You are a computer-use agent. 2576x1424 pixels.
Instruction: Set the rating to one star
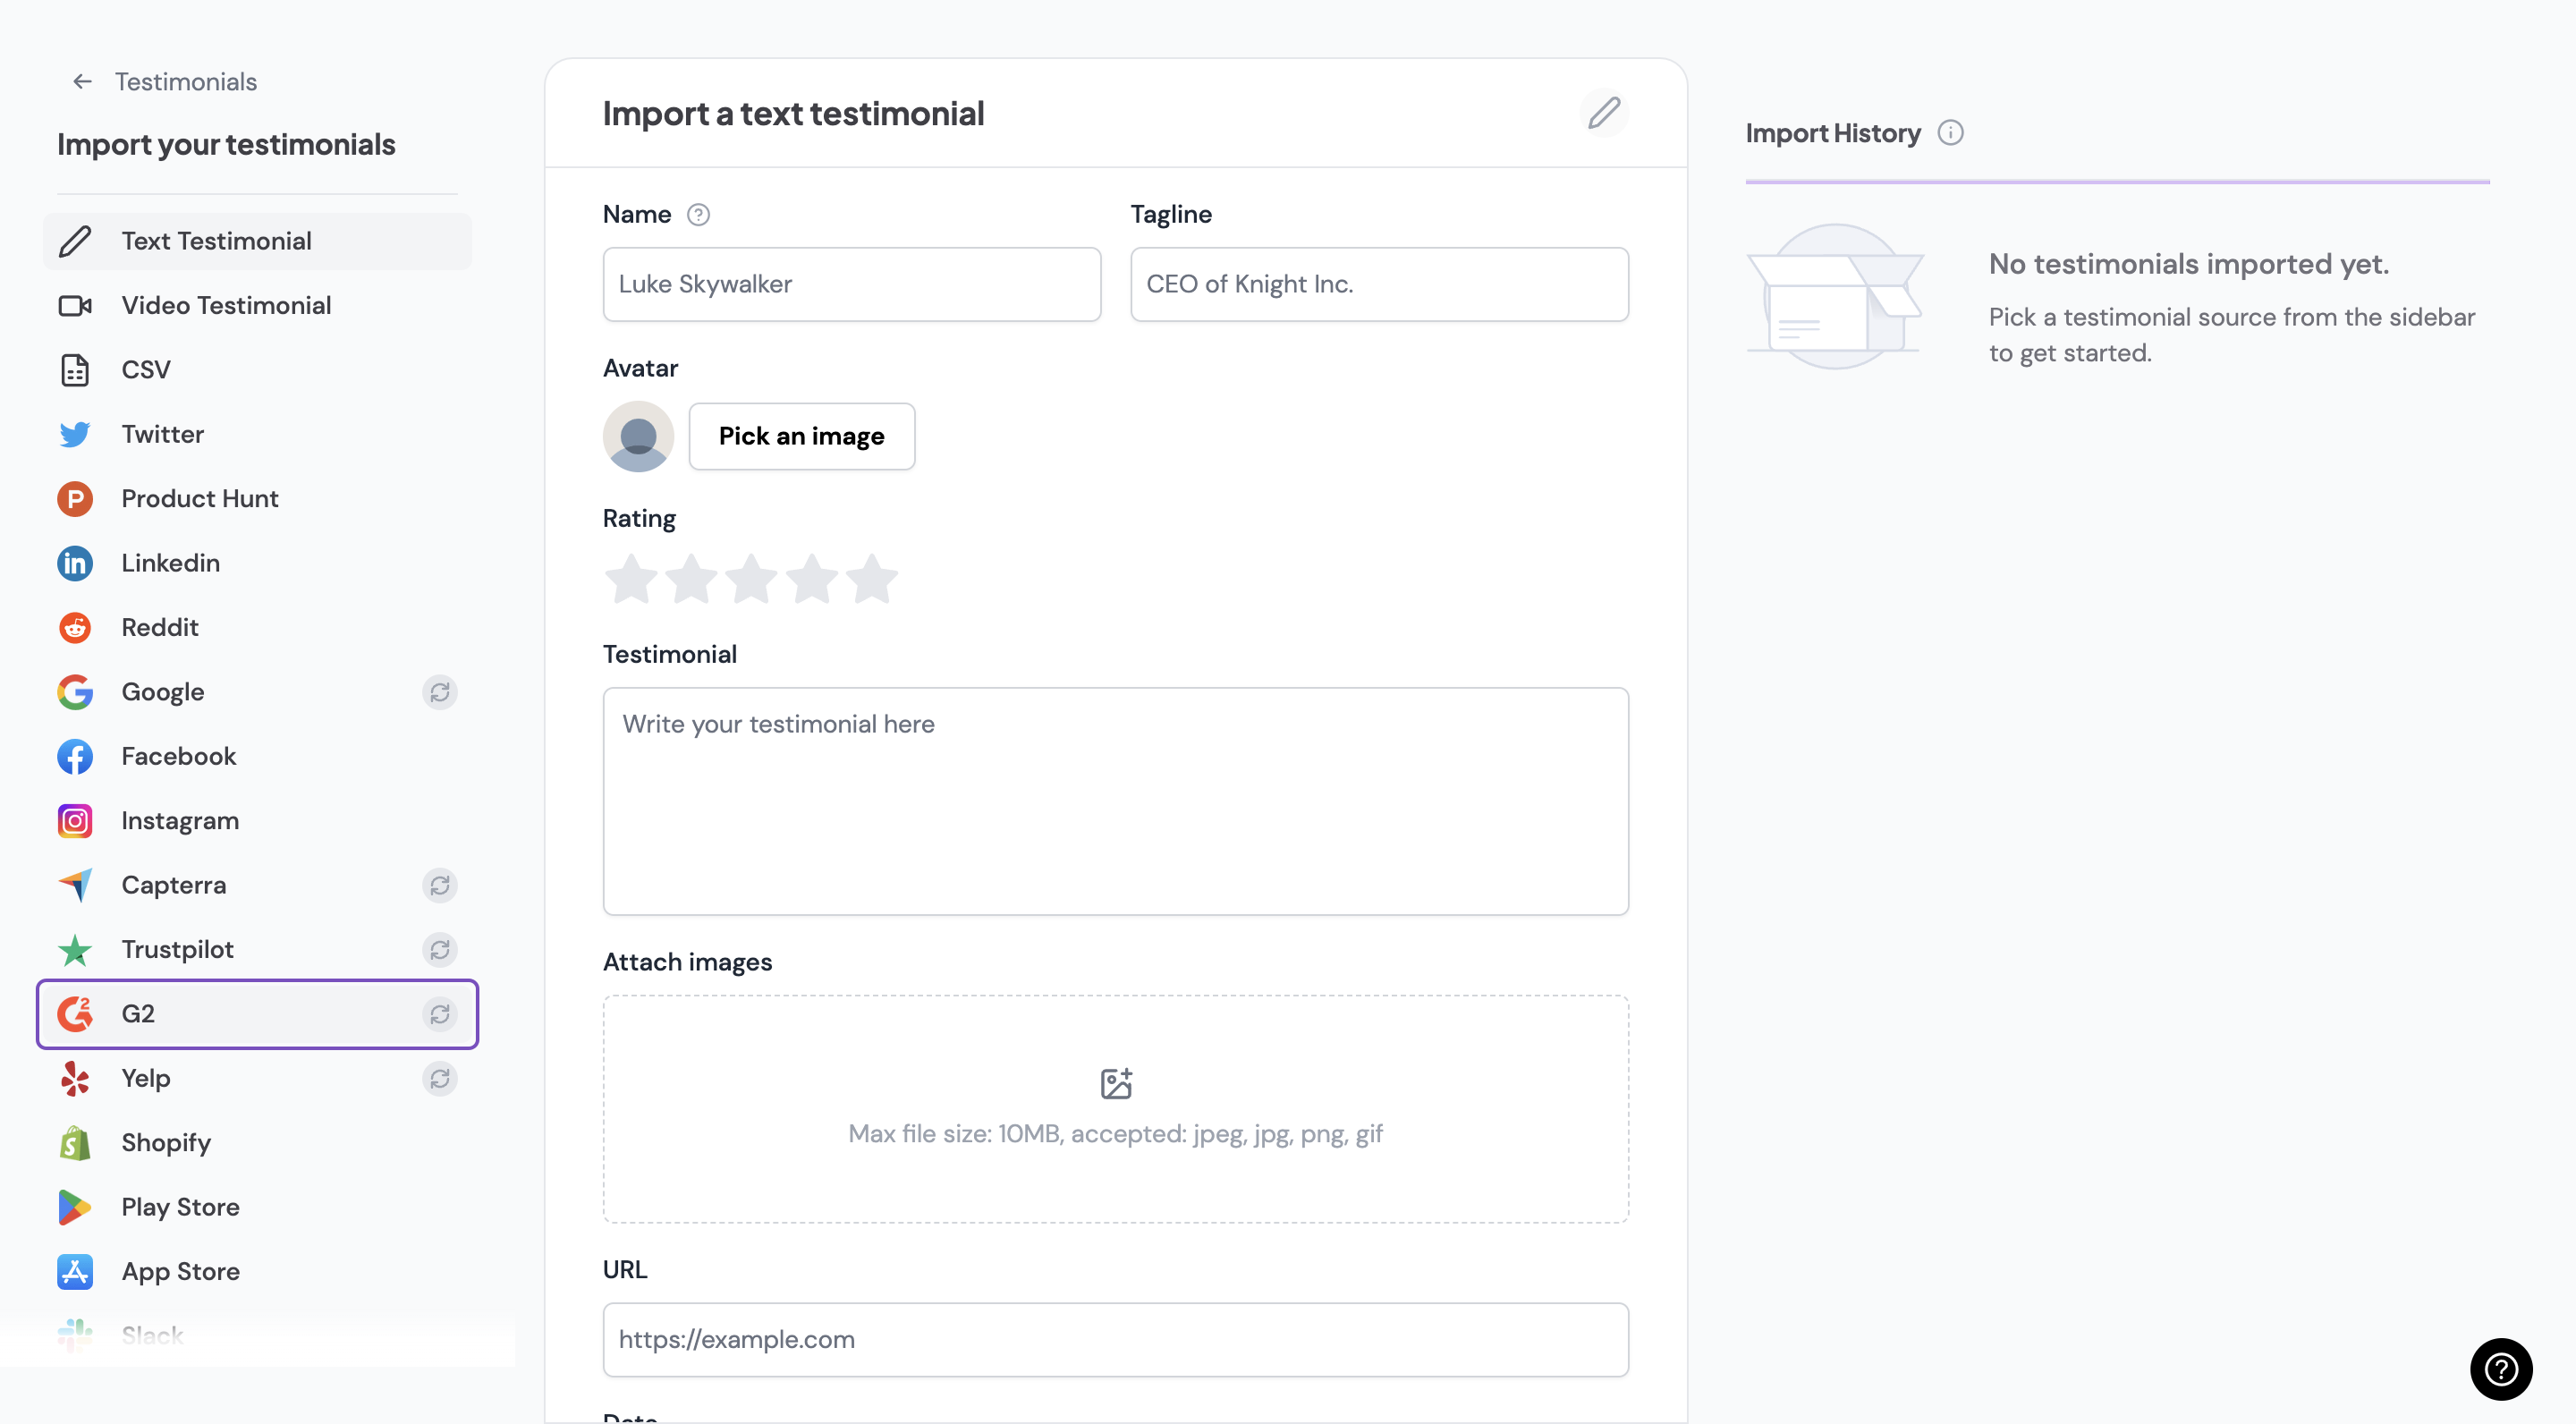tap(632, 579)
